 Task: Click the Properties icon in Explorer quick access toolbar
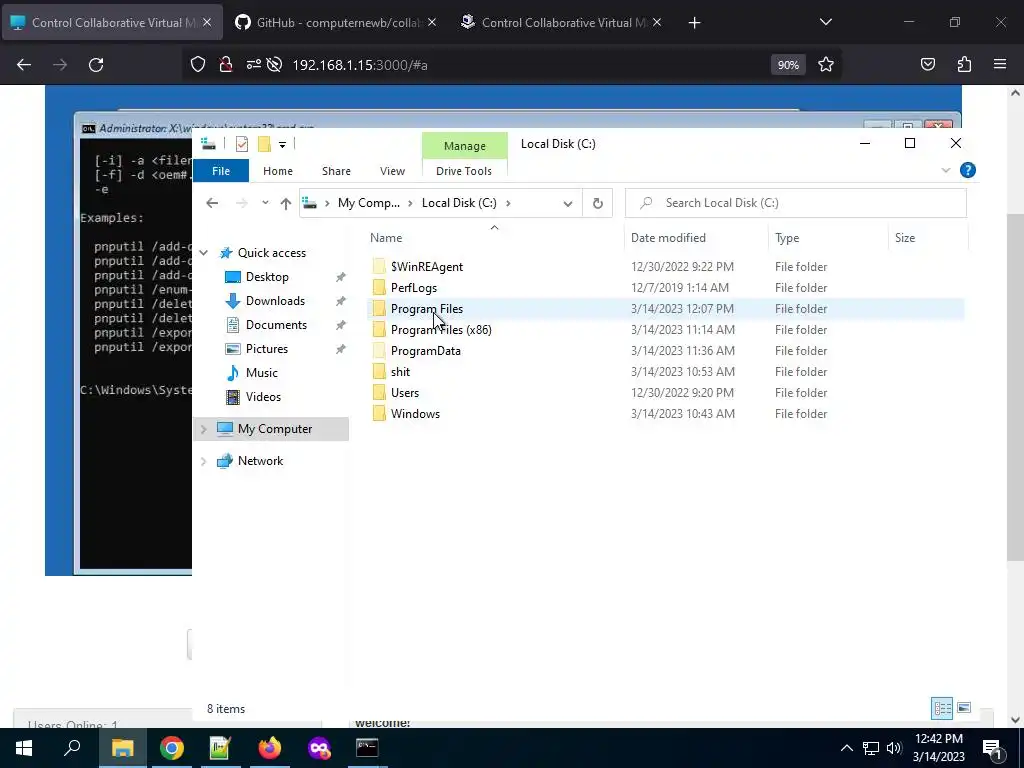(242, 144)
